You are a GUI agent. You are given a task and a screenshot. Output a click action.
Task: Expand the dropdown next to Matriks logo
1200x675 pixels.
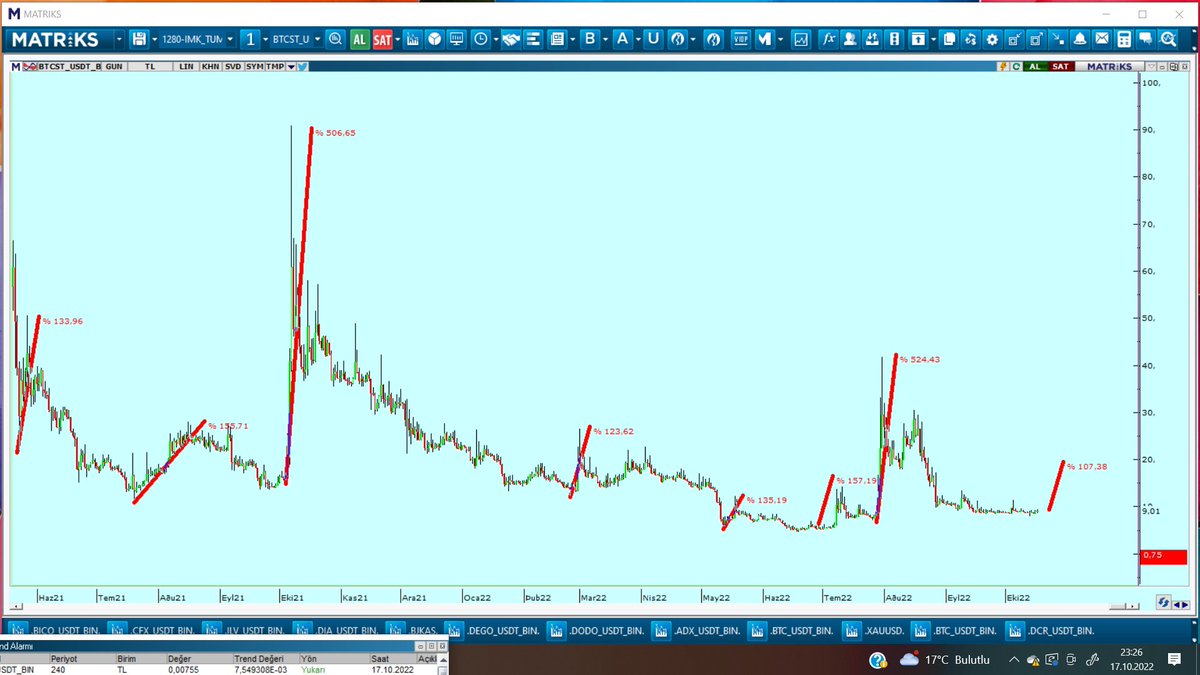tap(119, 39)
